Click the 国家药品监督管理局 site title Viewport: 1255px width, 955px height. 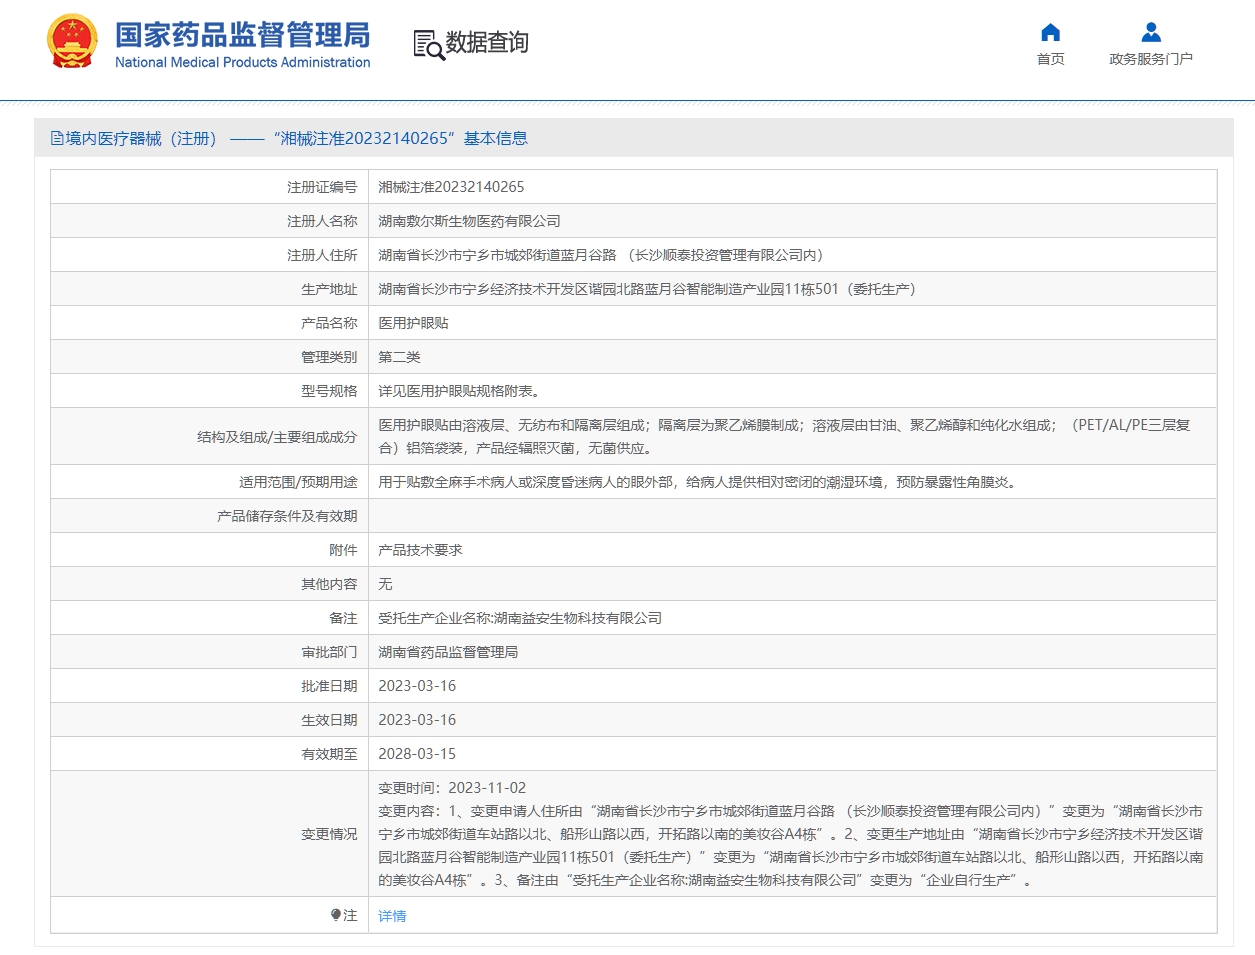243,34
